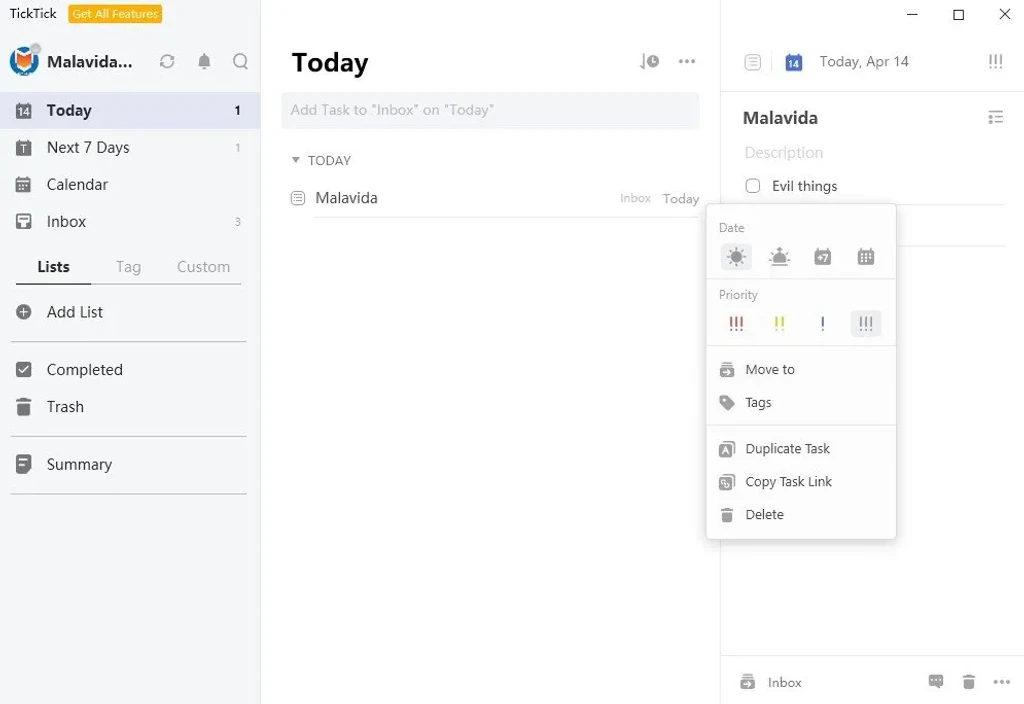Click the sync refresh icon
Image resolution: width=1024 pixels, height=704 pixels.
pyautogui.click(x=167, y=61)
